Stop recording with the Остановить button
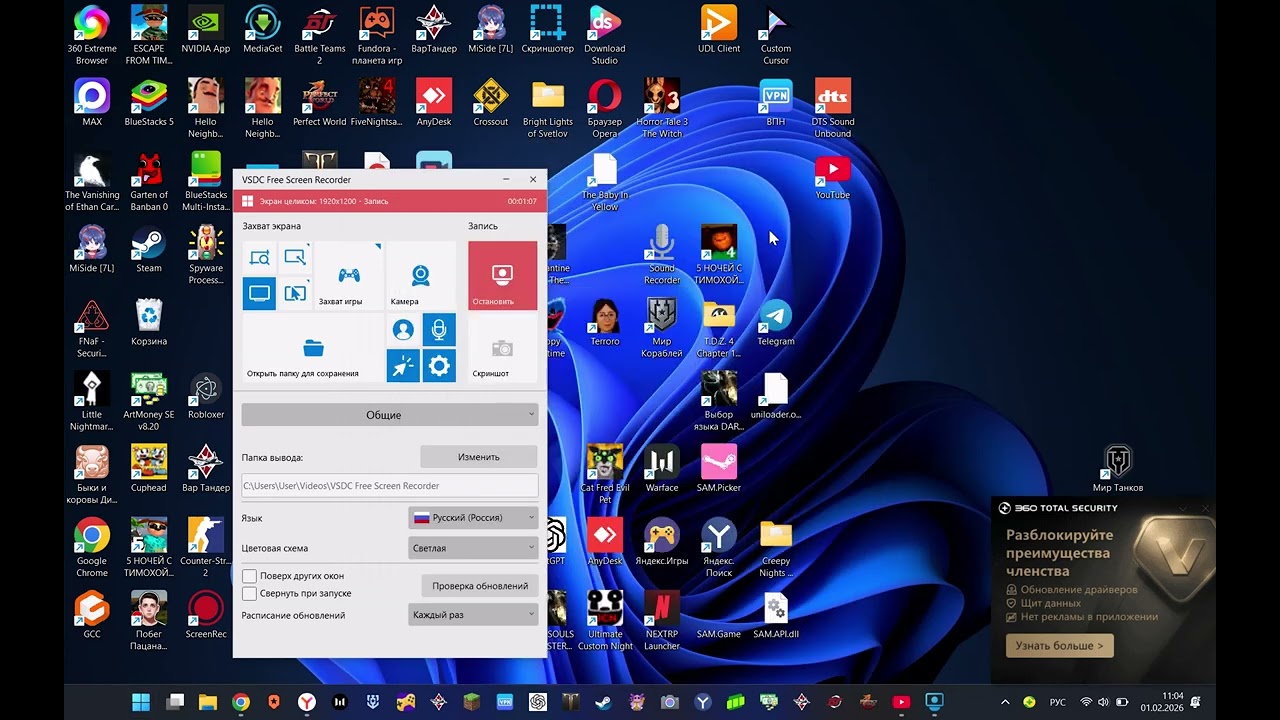1280x720 pixels. coord(502,276)
